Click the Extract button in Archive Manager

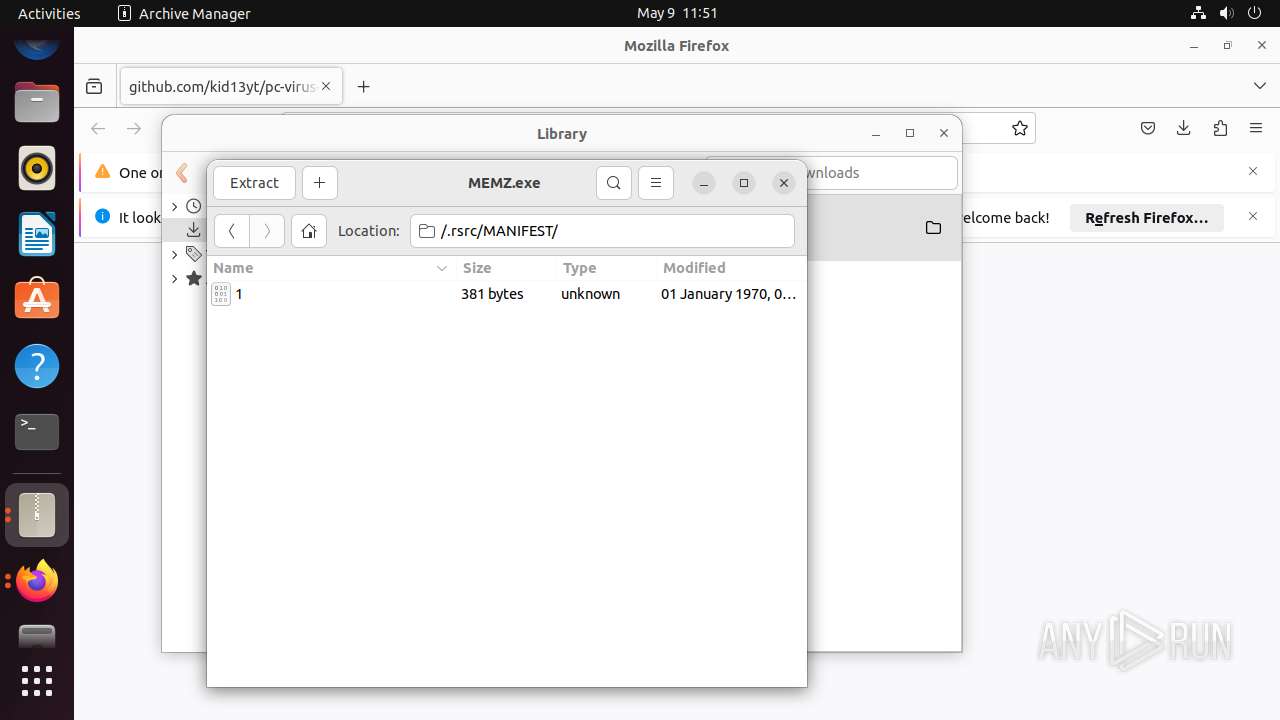(x=254, y=183)
